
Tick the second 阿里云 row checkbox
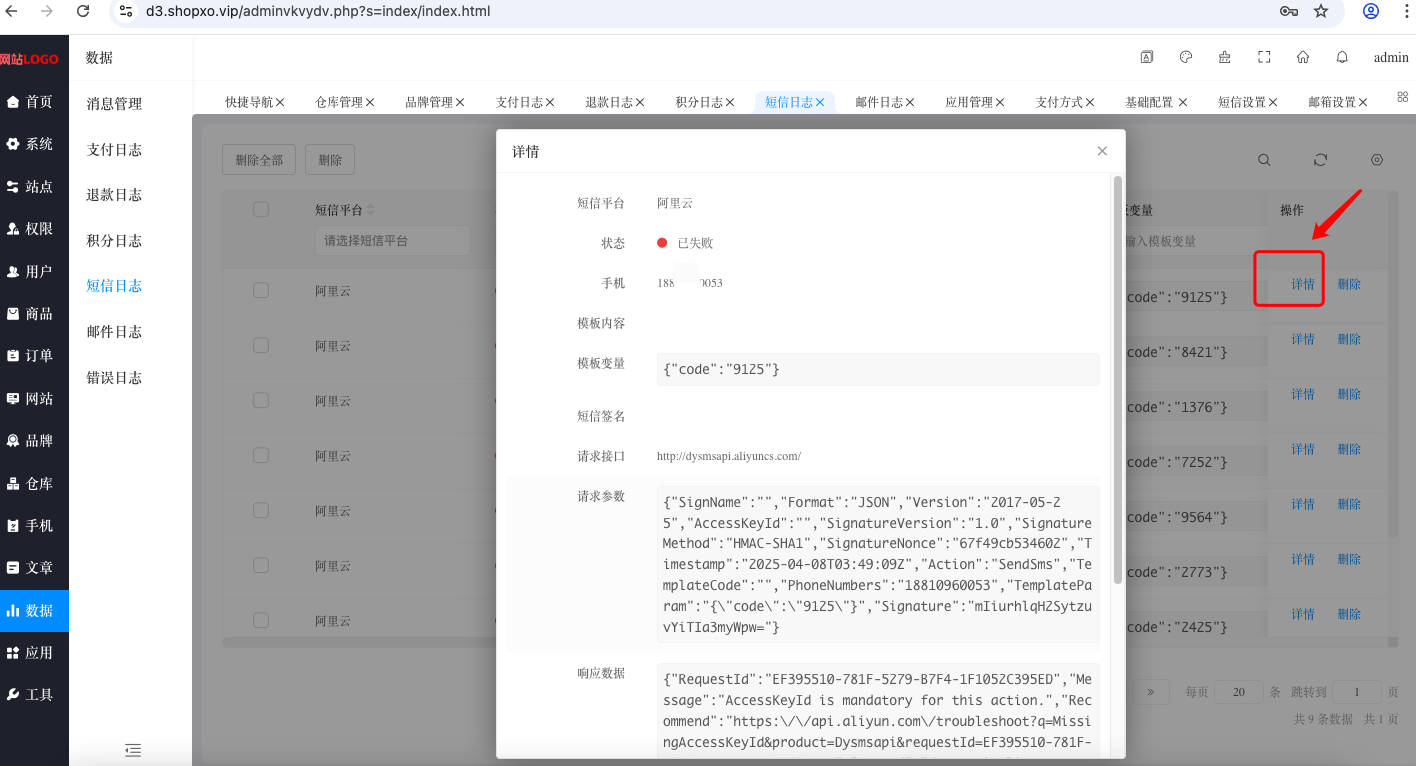coord(261,345)
